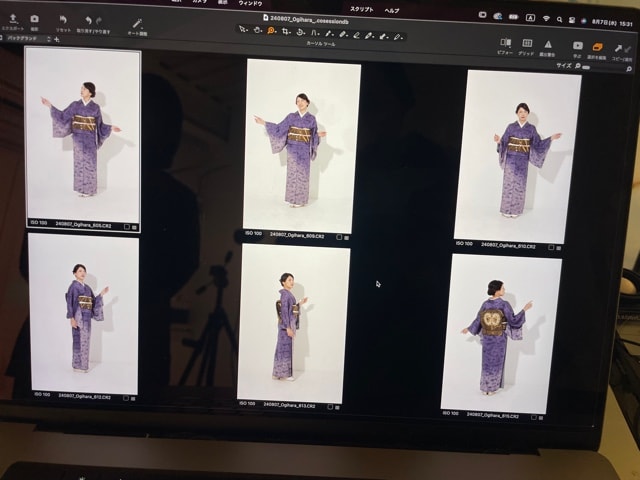Screen dimensions: 640x480
Task: Click the Siri icon in menu bar
Action: click(584, 21)
